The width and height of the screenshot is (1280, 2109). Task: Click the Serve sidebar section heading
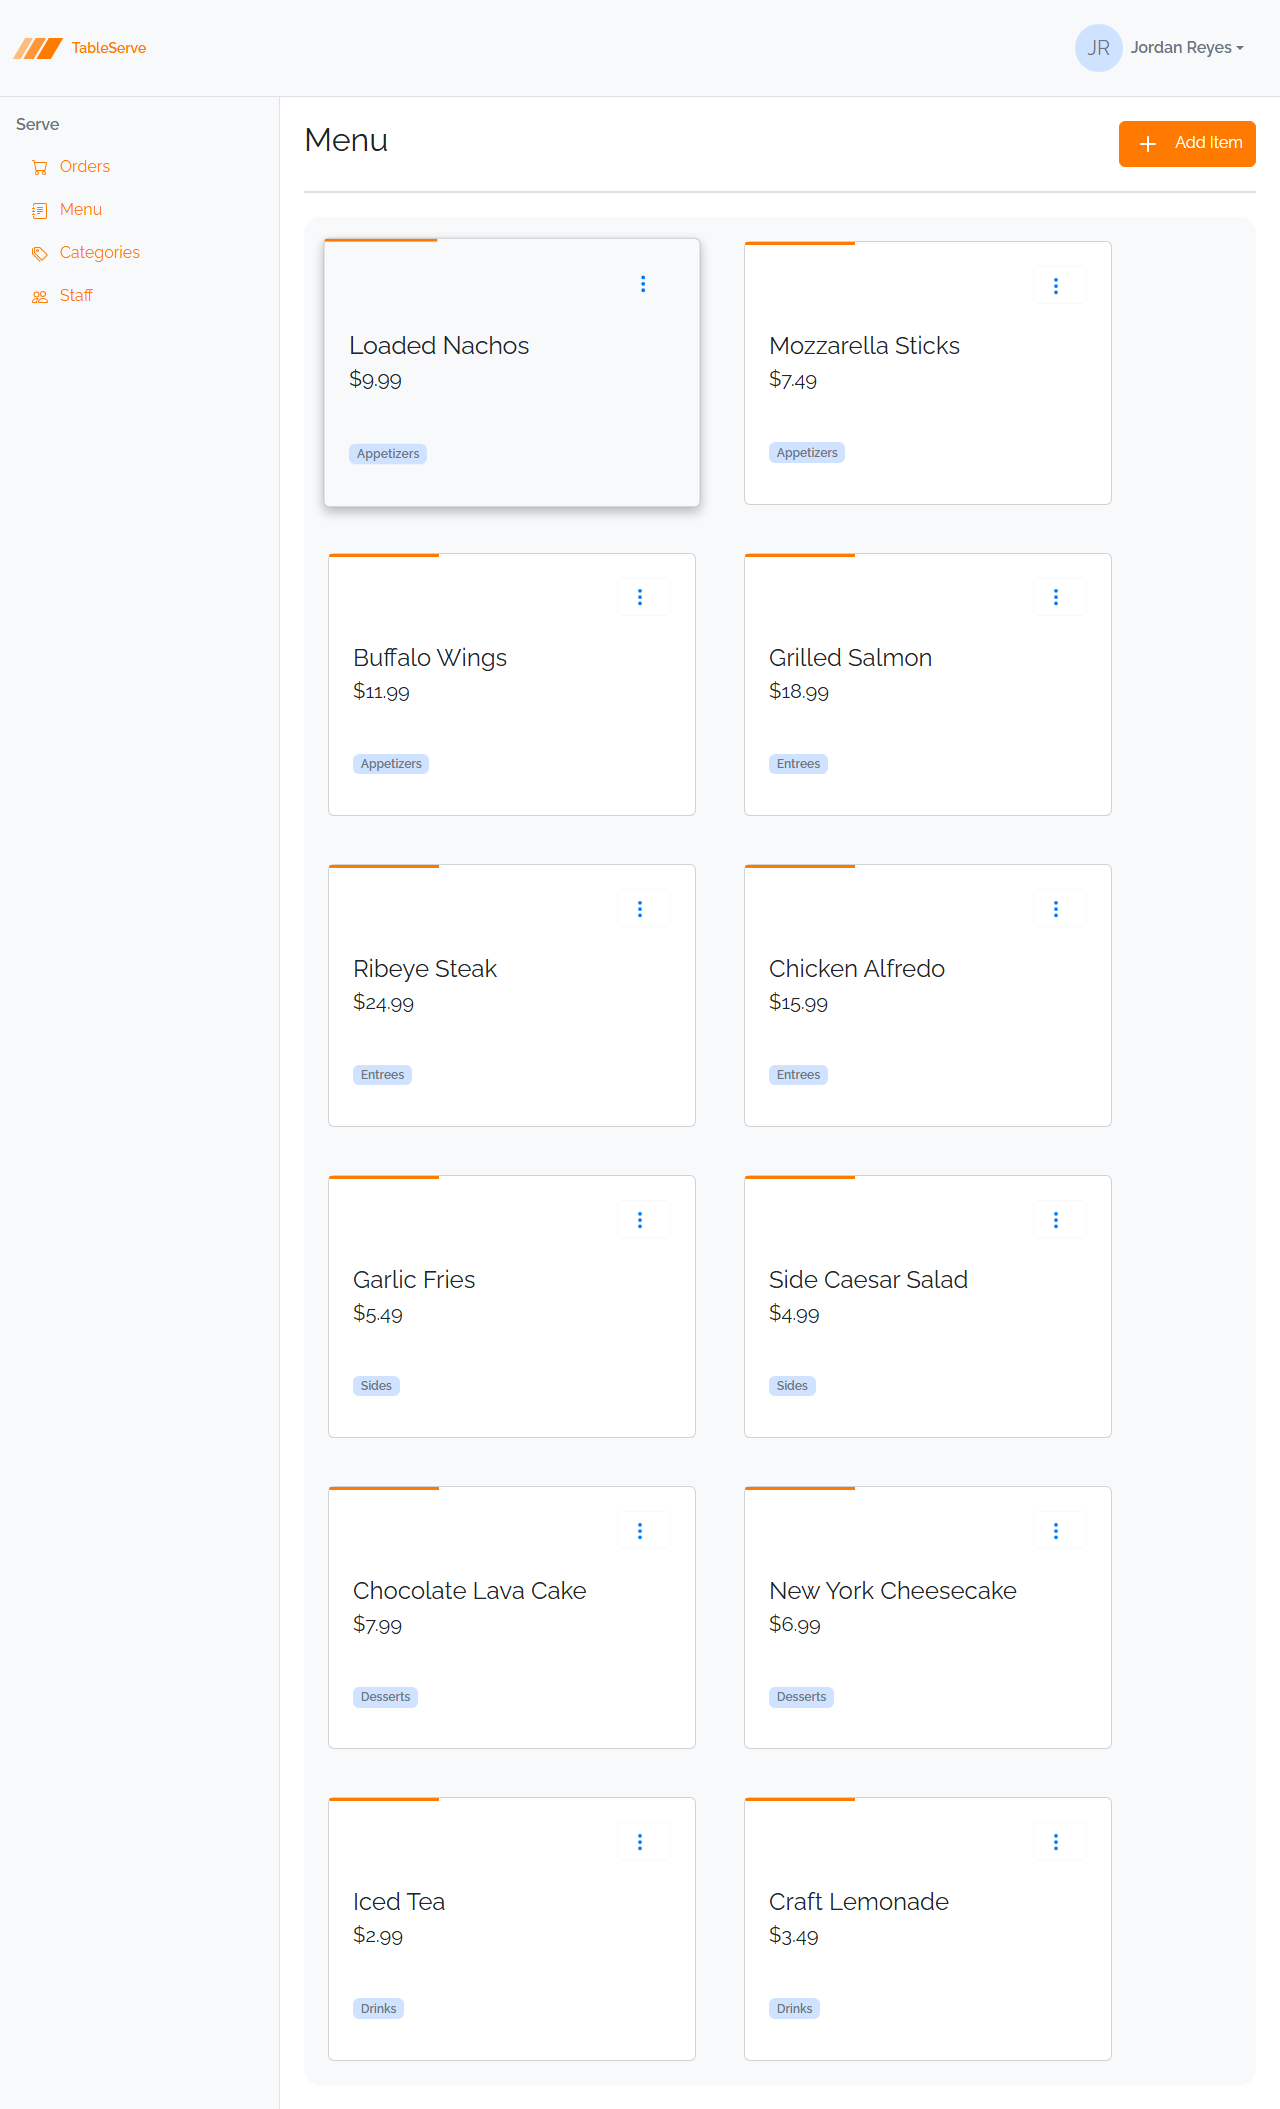pos(38,125)
